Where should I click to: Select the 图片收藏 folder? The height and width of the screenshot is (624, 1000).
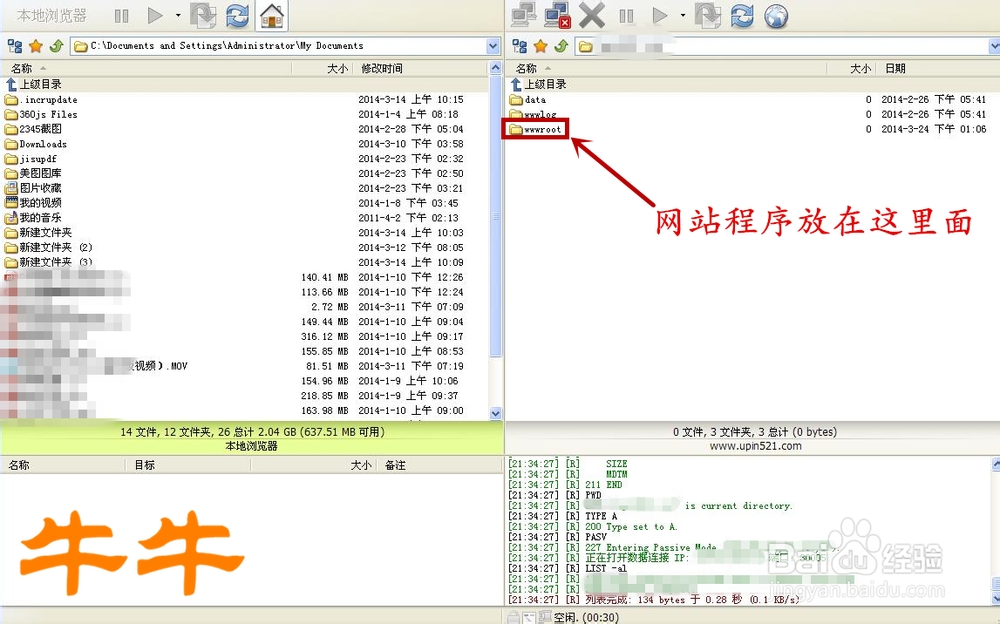[33, 188]
